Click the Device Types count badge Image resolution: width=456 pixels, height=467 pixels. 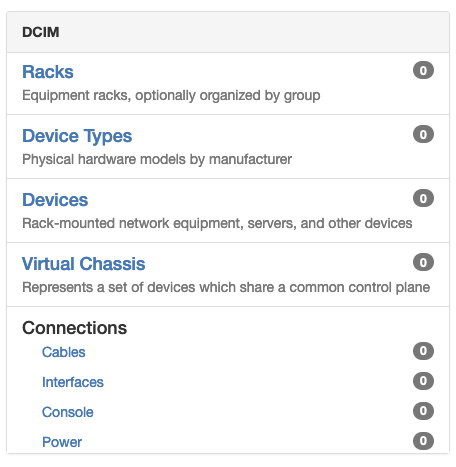point(423,134)
